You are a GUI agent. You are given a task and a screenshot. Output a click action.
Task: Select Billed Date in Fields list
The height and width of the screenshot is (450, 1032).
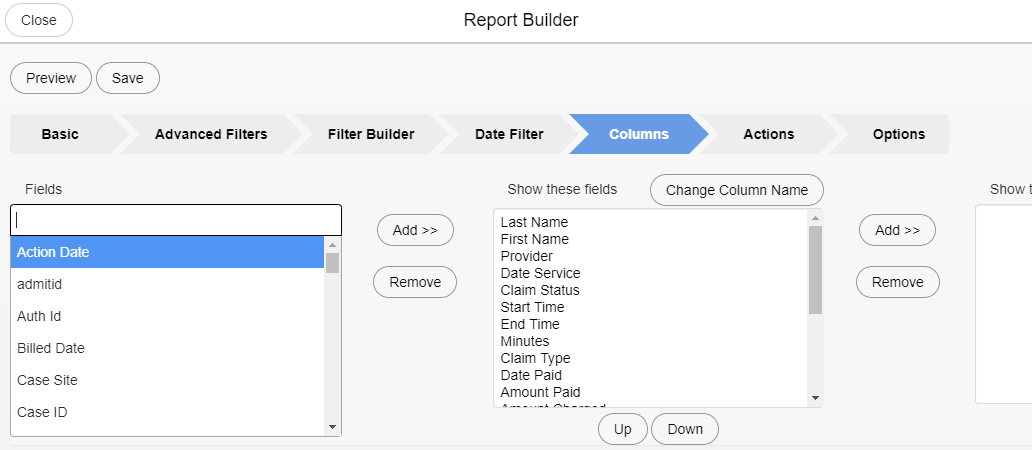51,348
